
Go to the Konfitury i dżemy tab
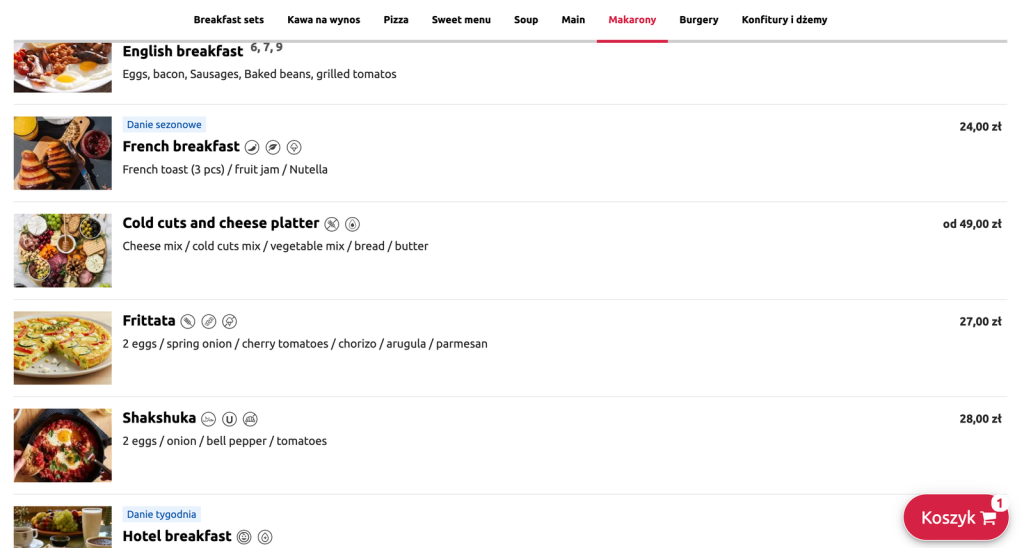[784, 20]
